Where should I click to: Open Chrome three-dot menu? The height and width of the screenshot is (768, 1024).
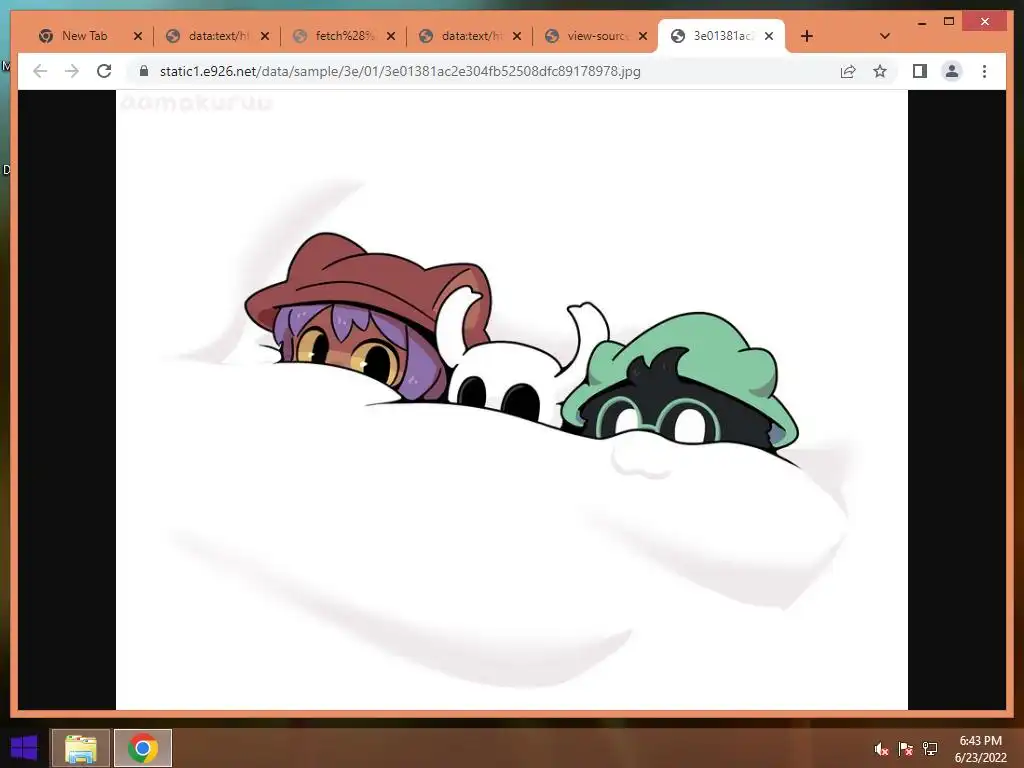point(984,71)
